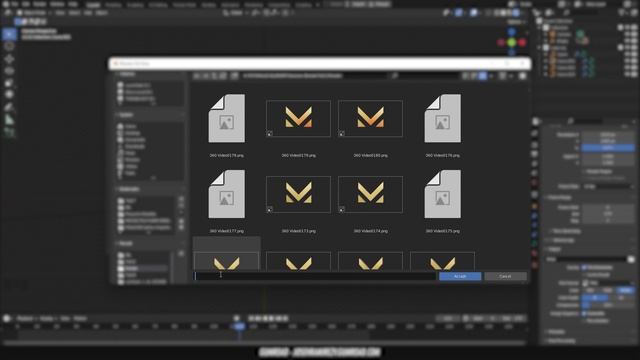
Task: Switch file browser to vertical list display
Action: (466, 76)
